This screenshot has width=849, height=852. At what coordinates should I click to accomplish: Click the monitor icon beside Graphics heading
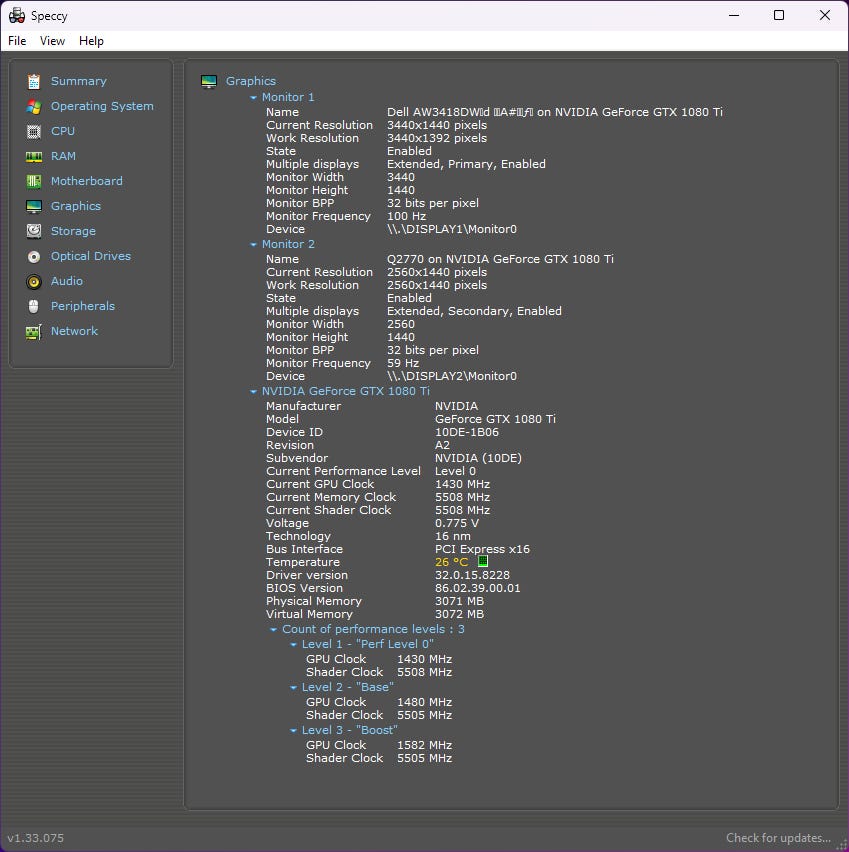(209, 82)
